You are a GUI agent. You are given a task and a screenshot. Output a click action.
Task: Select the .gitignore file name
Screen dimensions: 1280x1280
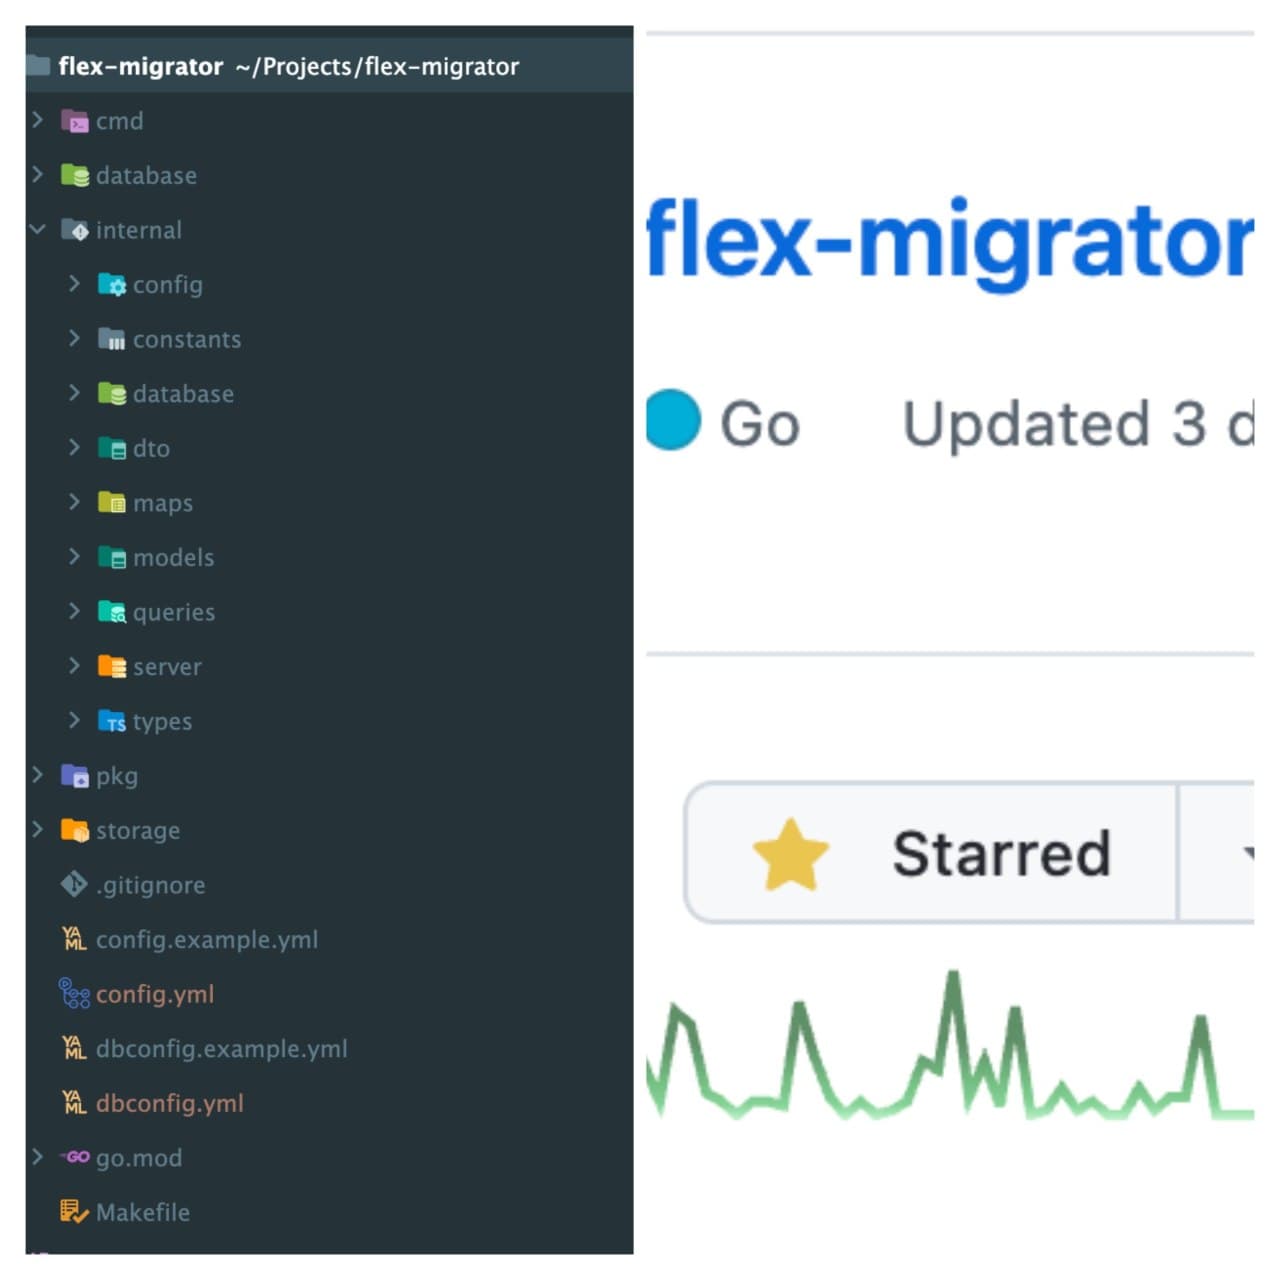[x=150, y=885]
